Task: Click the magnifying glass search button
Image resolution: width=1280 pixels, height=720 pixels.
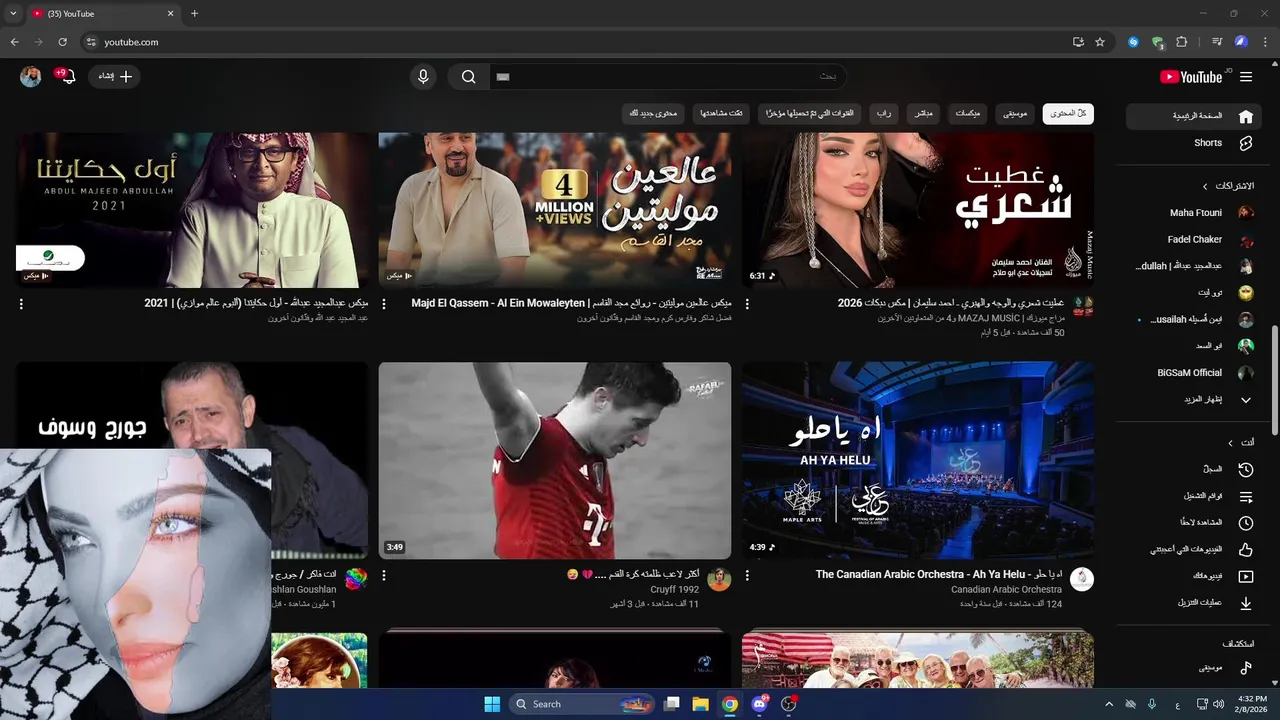Action: click(x=468, y=77)
